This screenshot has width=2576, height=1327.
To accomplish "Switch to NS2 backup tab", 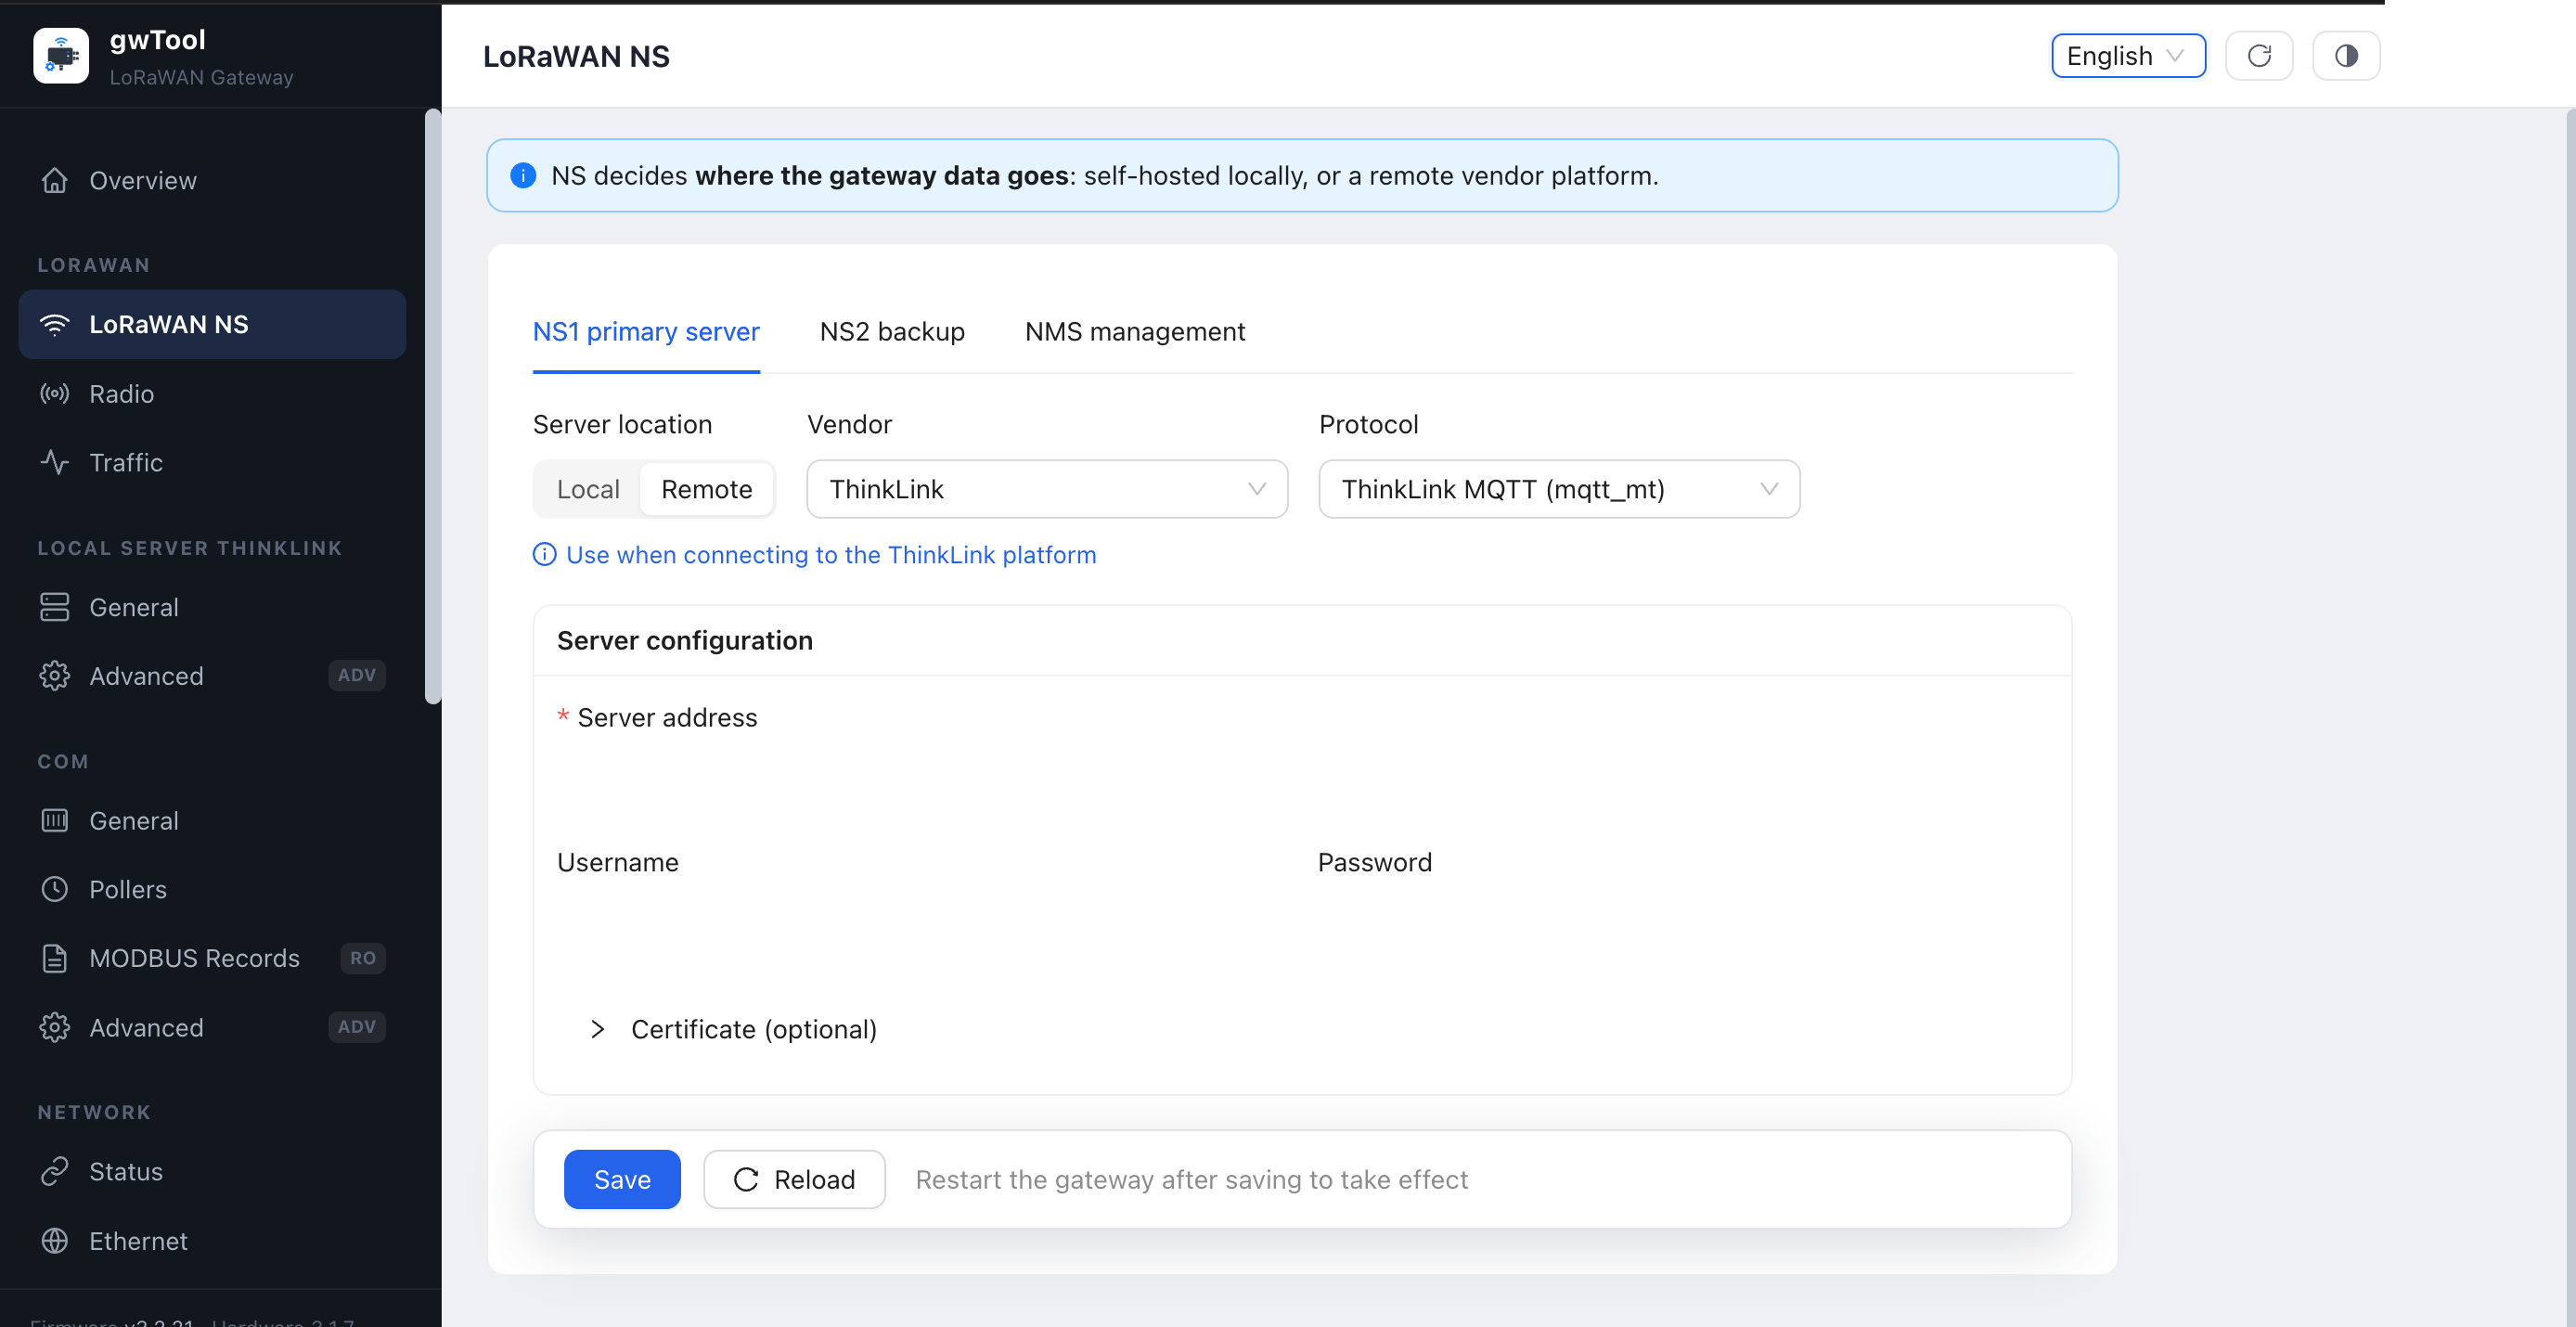I will tap(892, 332).
